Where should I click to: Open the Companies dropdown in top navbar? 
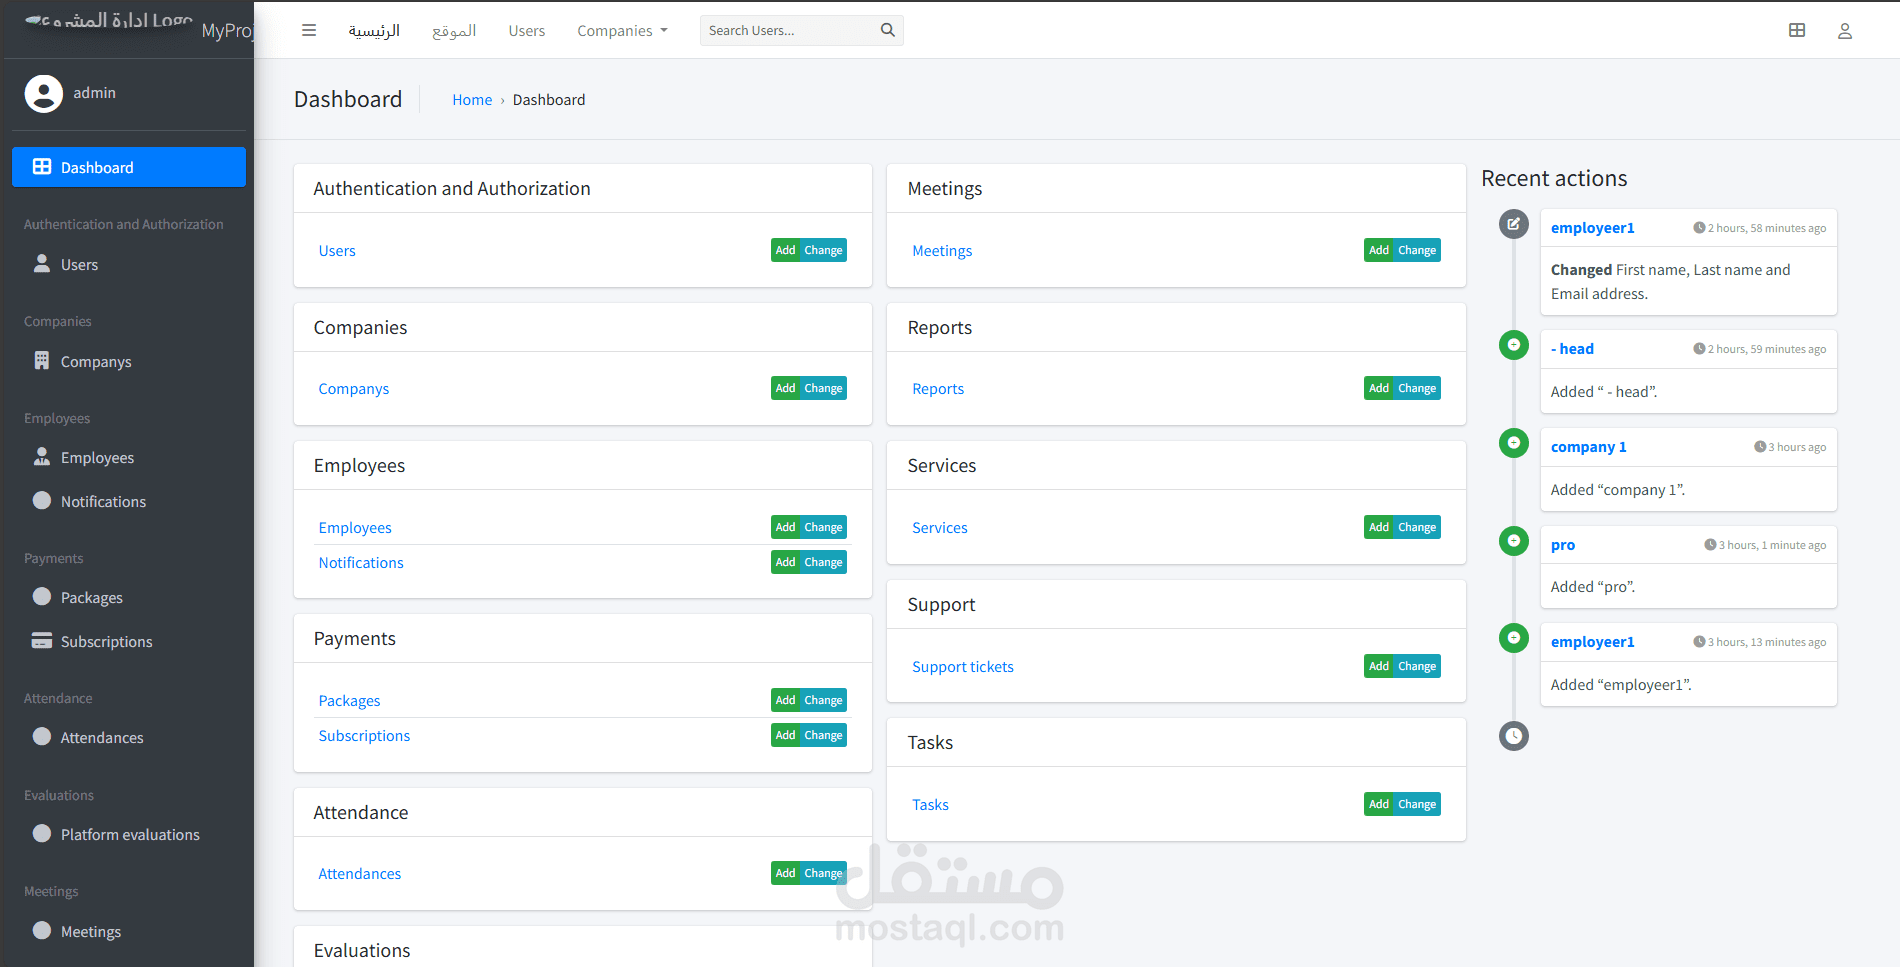(x=622, y=31)
